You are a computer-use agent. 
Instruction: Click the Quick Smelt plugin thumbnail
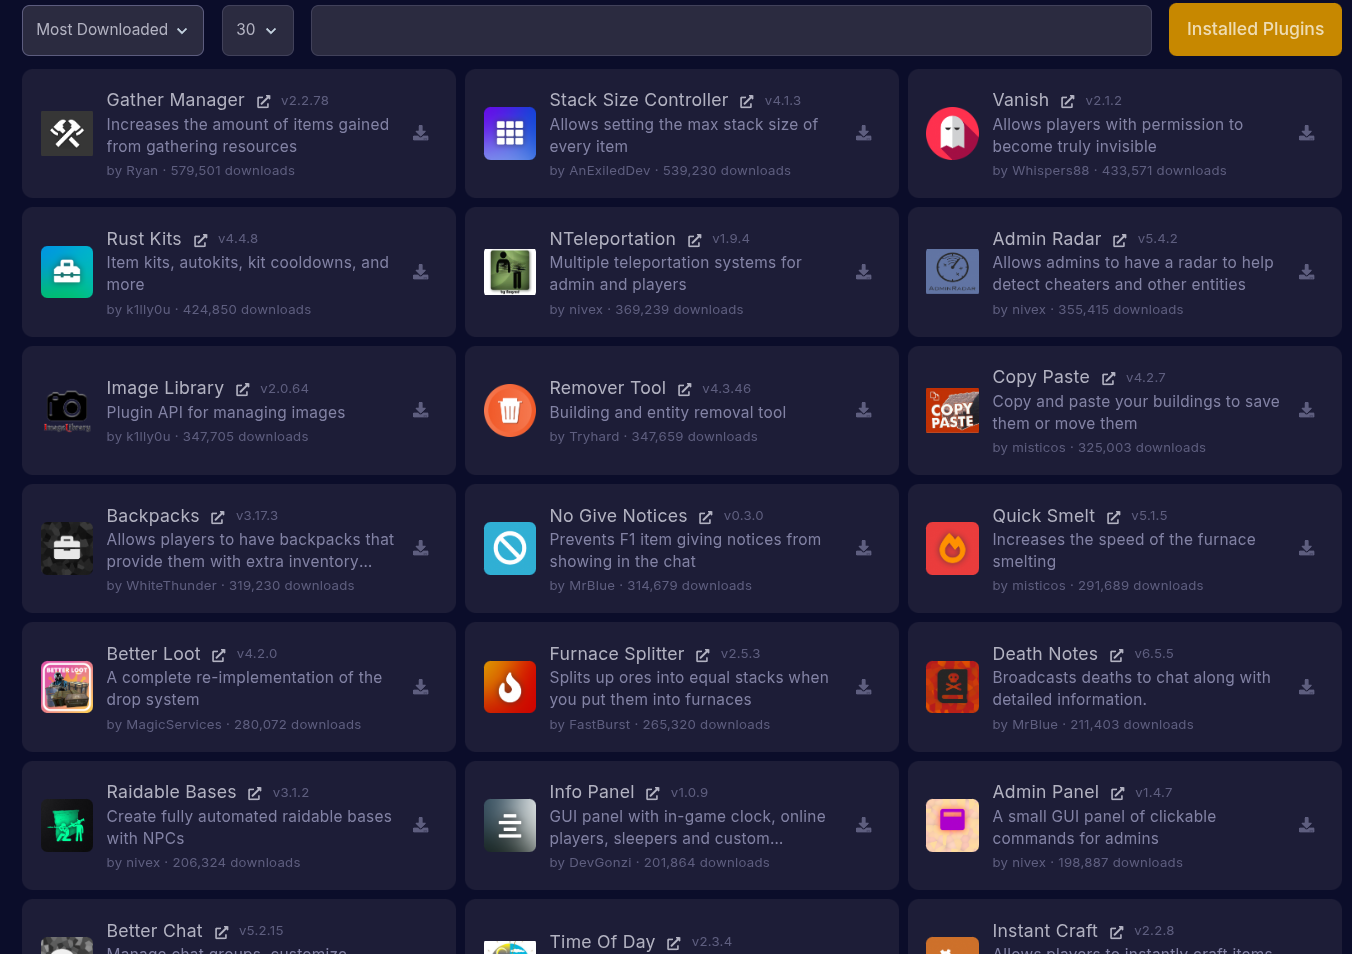pos(952,548)
